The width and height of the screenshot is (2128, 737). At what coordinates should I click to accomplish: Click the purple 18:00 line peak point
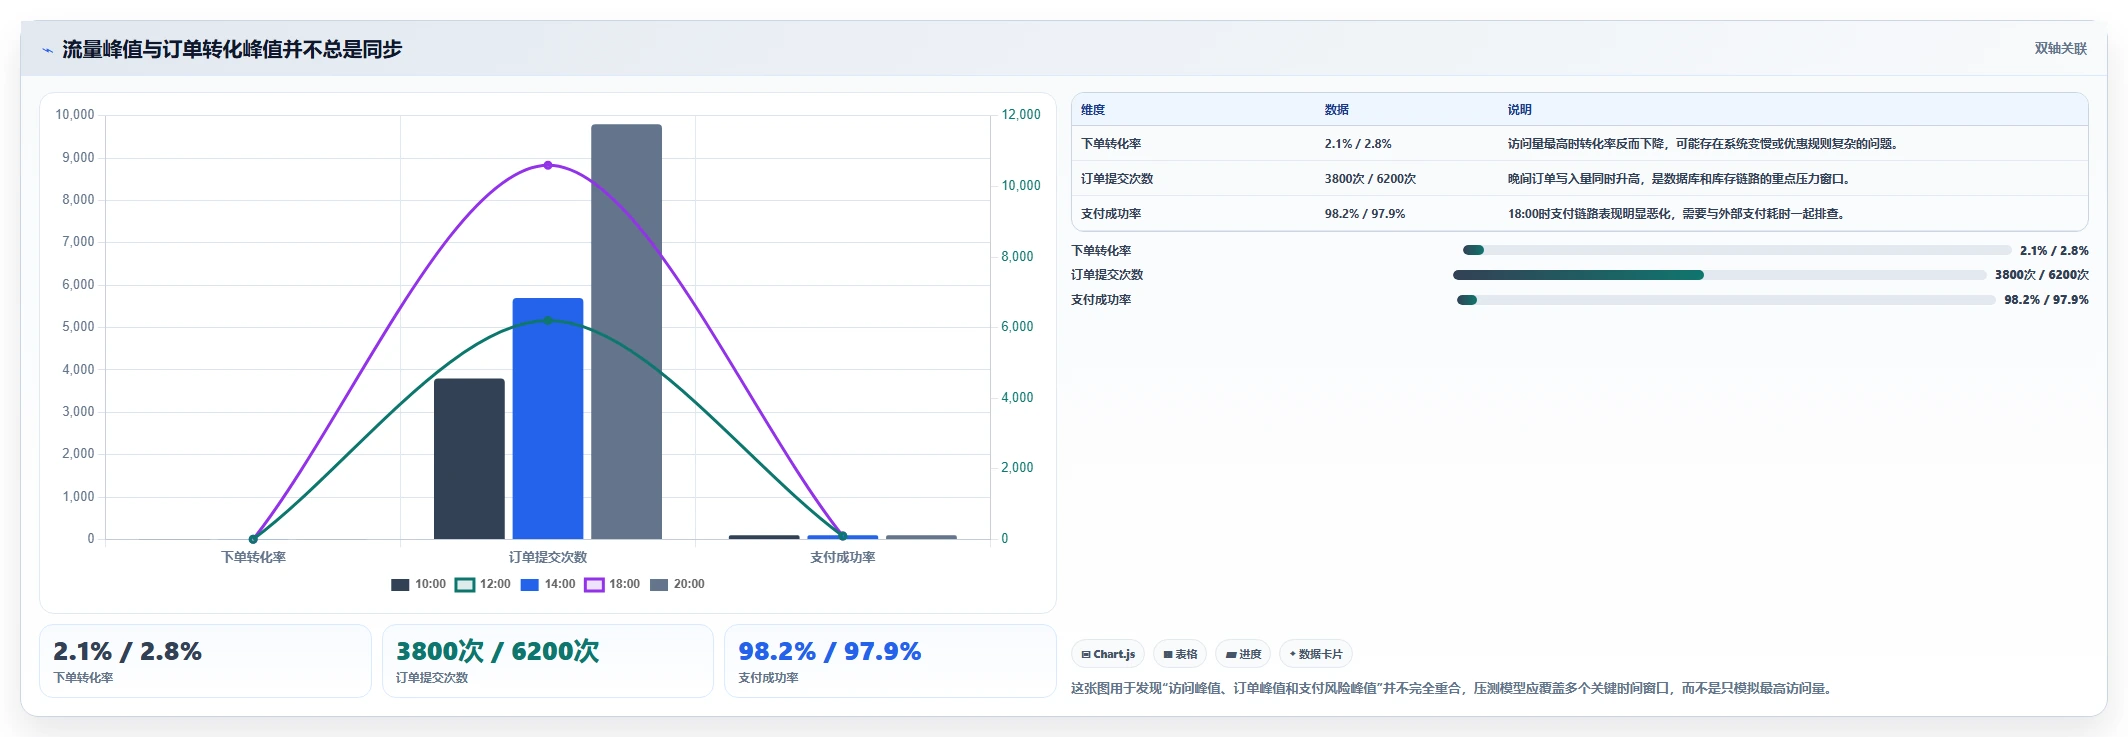548,165
